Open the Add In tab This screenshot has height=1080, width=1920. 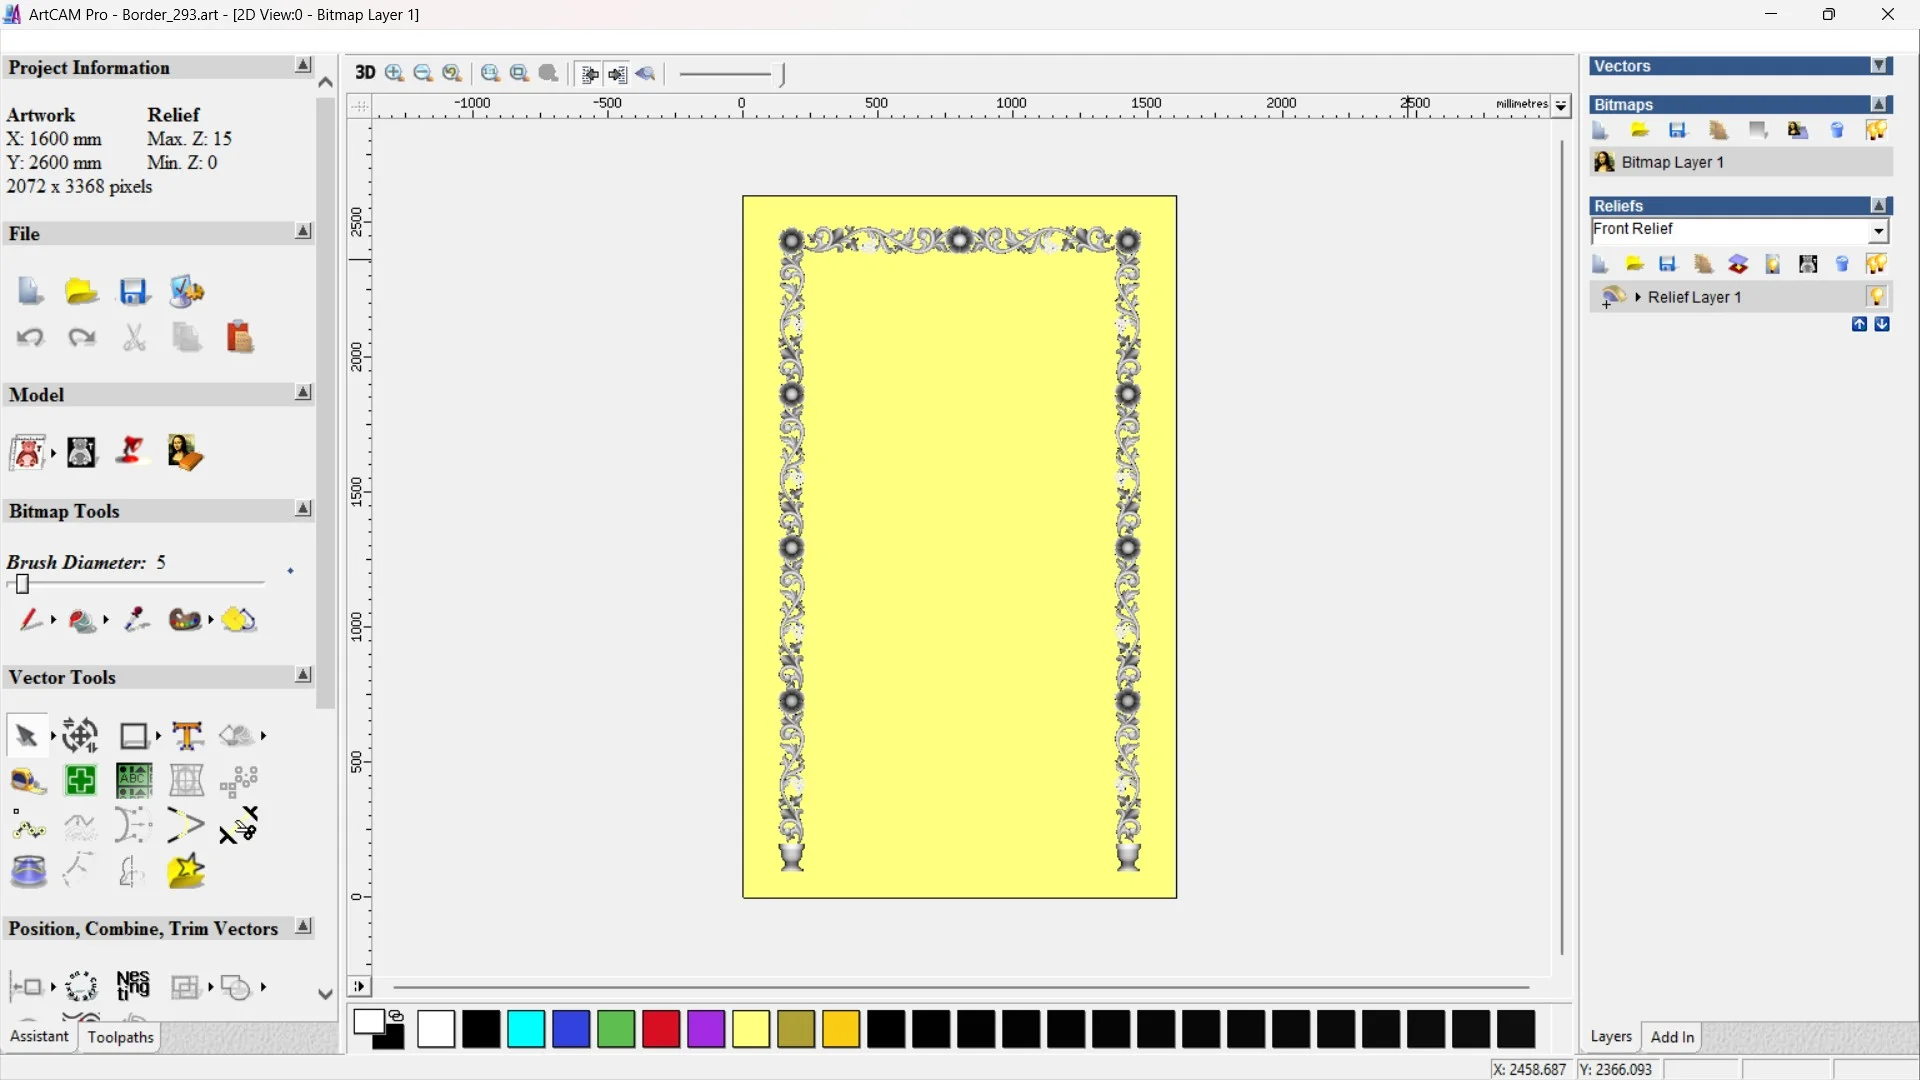(1672, 1037)
